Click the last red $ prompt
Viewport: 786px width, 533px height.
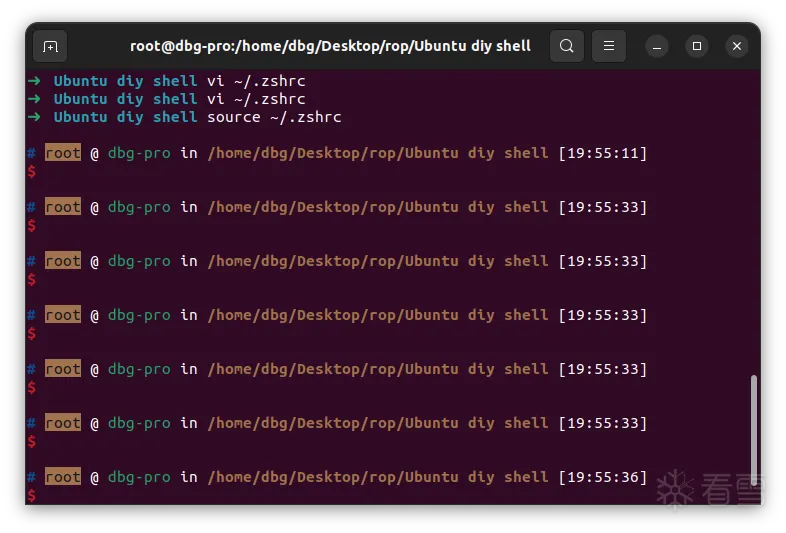tap(32, 496)
